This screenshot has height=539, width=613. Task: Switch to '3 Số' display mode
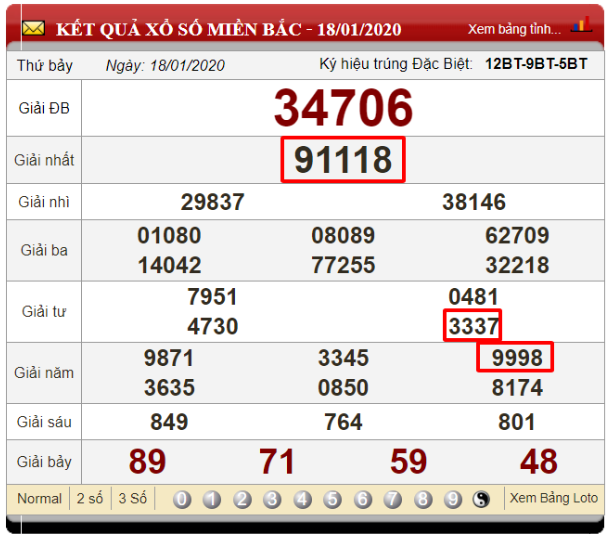click(132, 498)
